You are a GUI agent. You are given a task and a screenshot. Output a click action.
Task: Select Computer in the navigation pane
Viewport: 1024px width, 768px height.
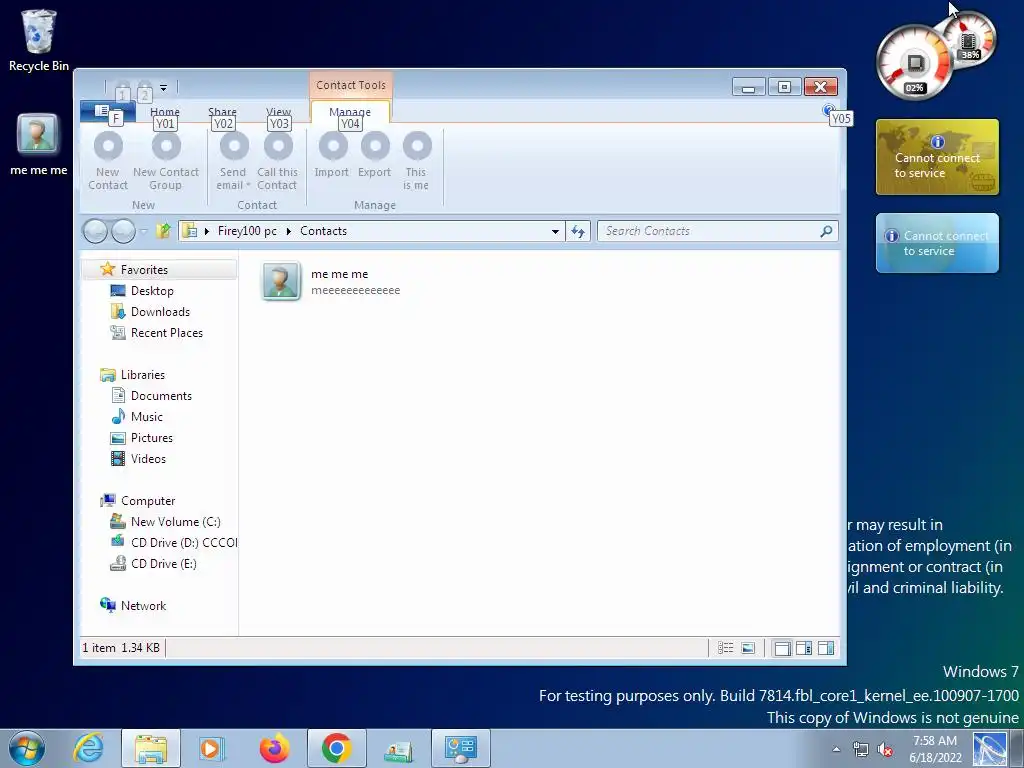[x=148, y=500]
